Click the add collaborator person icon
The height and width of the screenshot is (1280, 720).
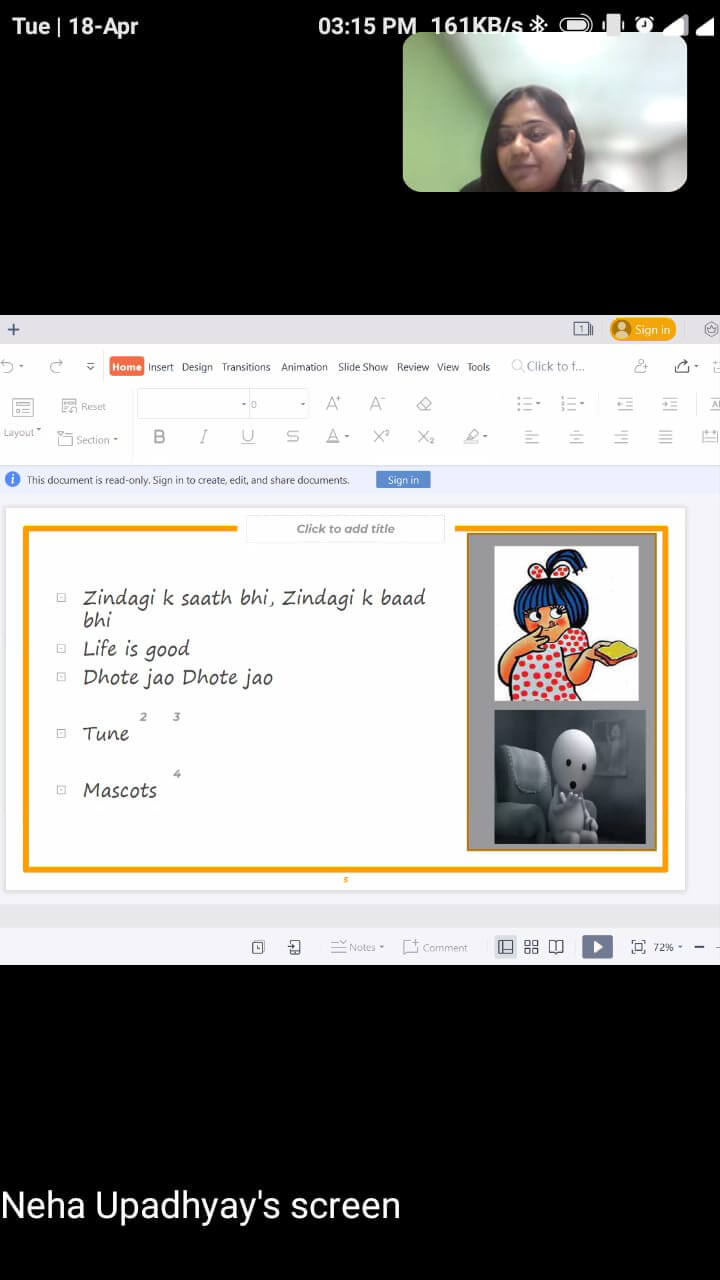(x=641, y=367)
